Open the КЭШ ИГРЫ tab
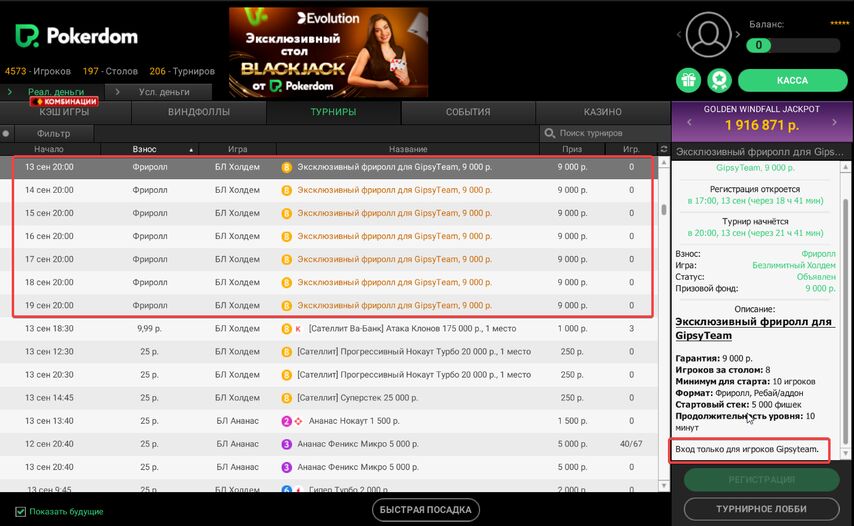Viewport: 854px width, 526px height. [64, 112]
